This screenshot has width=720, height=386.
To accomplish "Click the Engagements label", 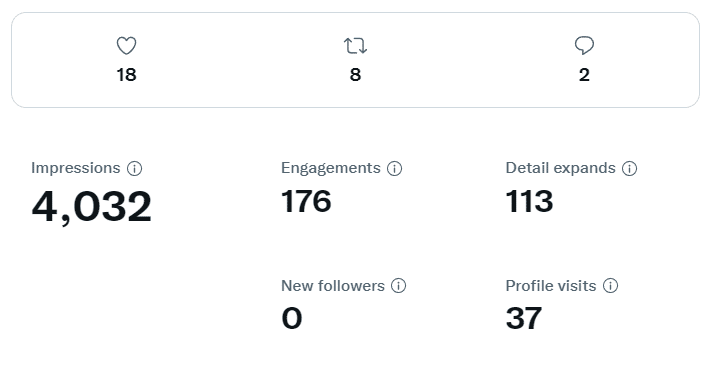I will tap(331, 168).
